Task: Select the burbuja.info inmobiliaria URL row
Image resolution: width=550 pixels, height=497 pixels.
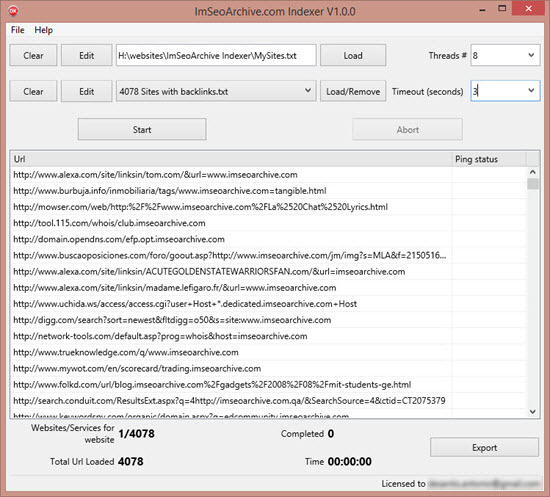Action: [268, 191]
